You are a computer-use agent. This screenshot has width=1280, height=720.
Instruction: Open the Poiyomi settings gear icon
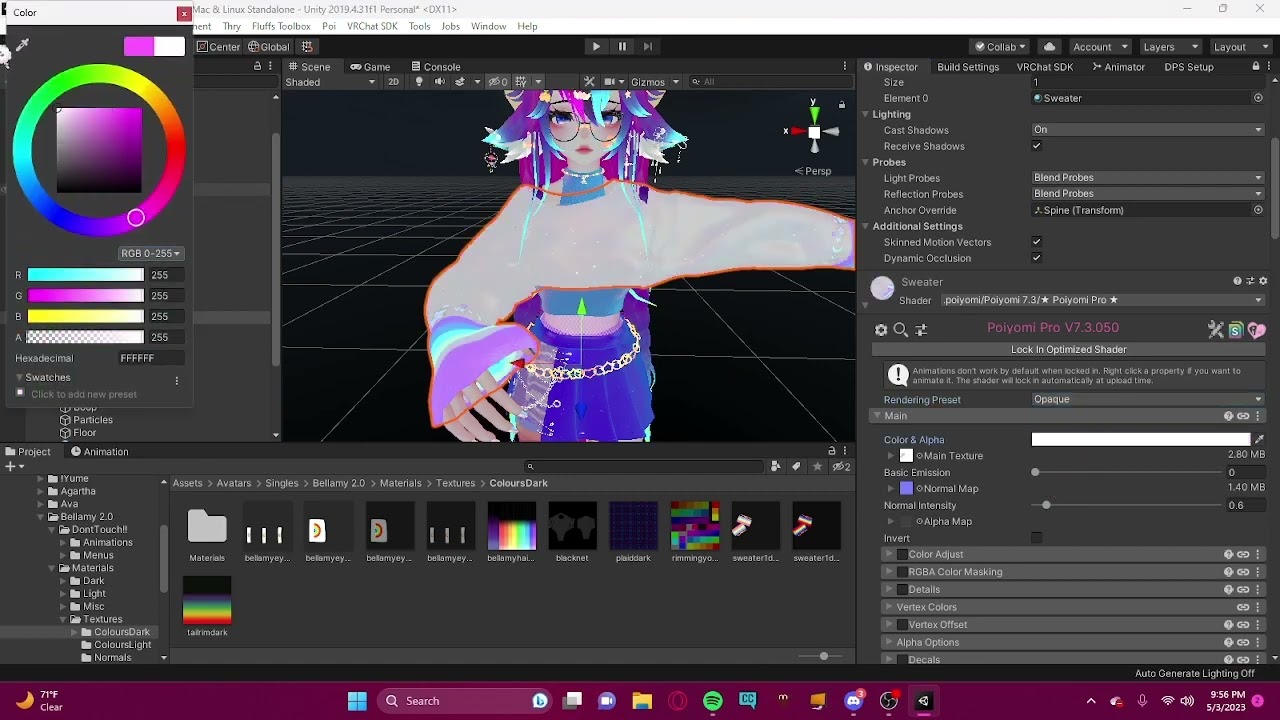point(881,329)
